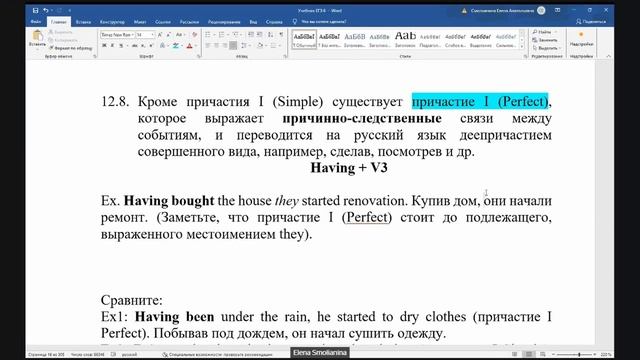640x360 pixels.
Task: Switch to the Review (Рецензирование) tab
Action: (x=224, y=22)
